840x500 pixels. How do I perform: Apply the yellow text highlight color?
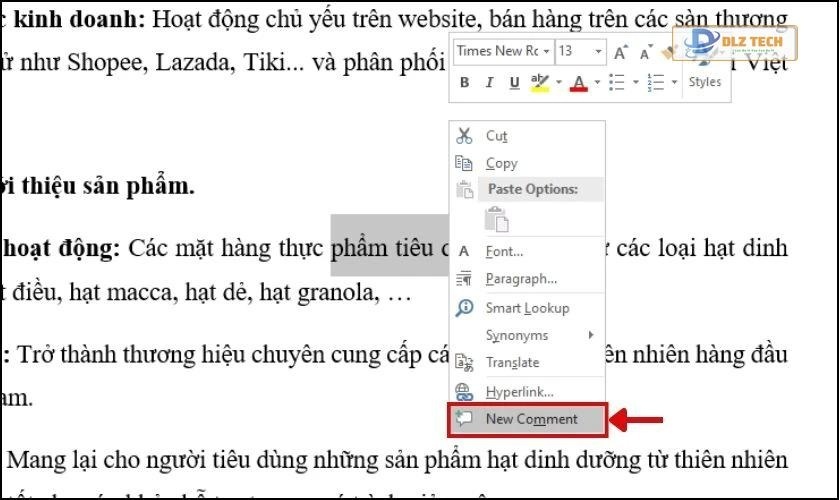pyautogui.click(x=540, y=83)
